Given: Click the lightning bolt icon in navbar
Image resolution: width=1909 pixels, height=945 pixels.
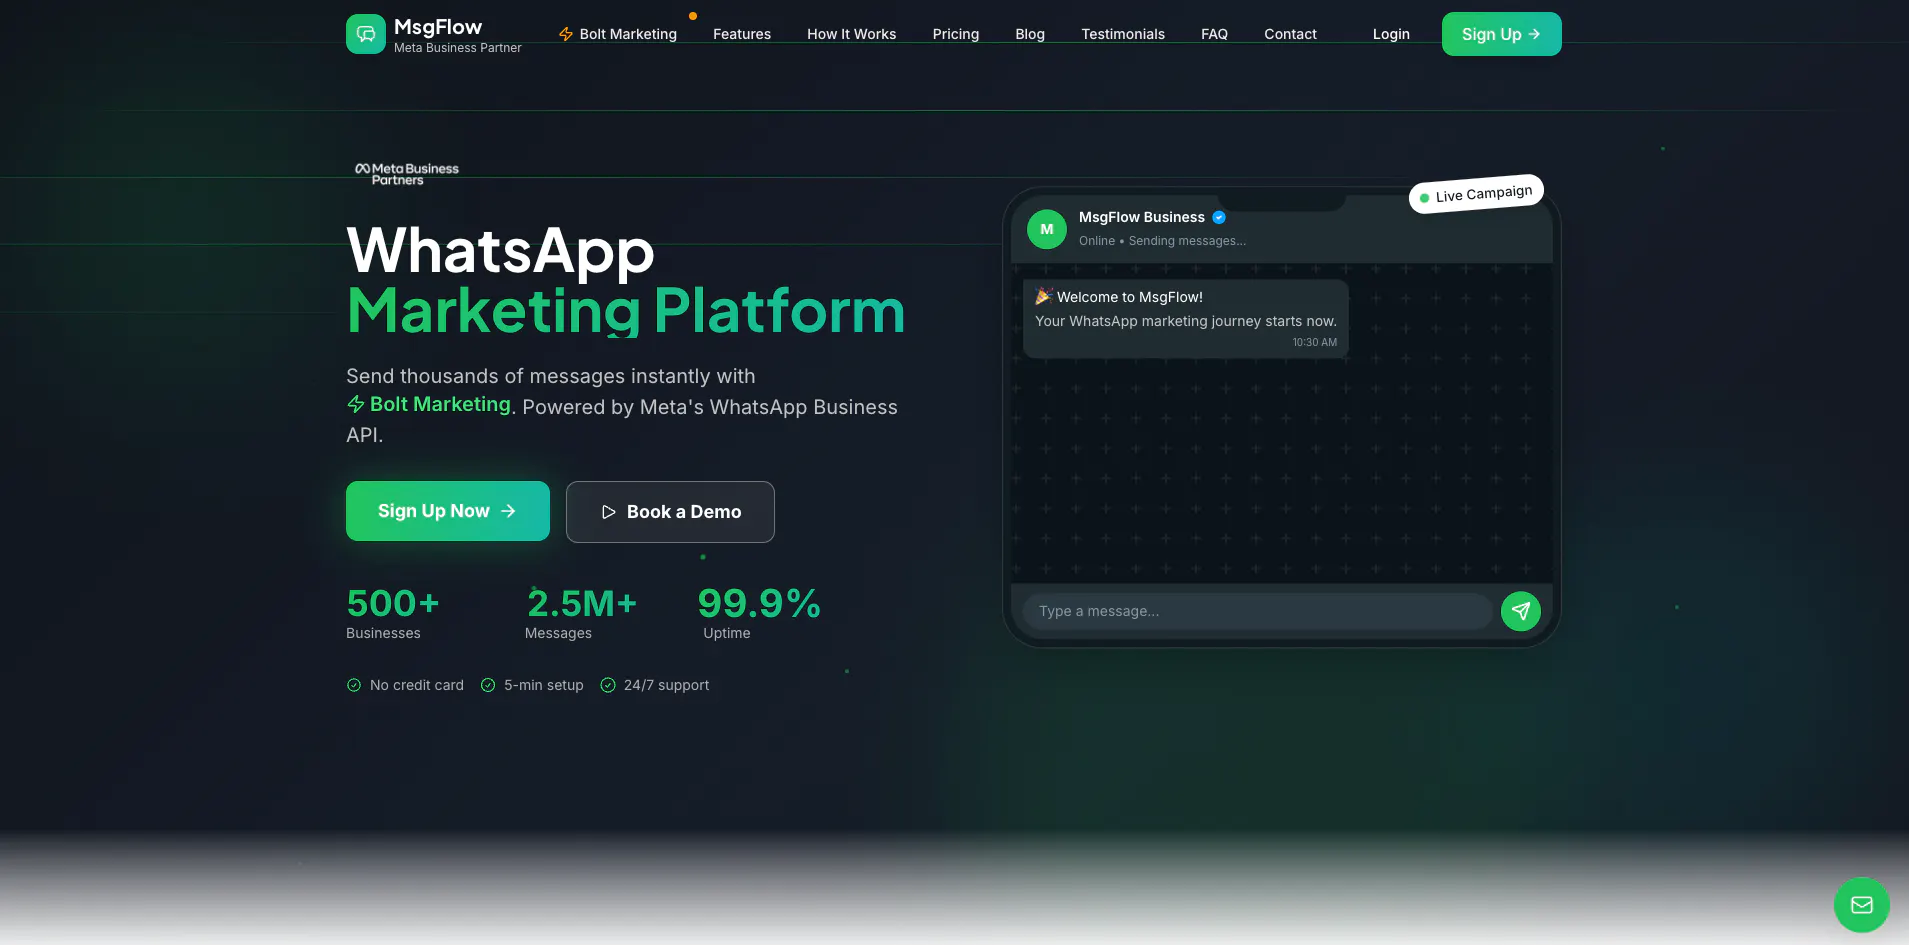Looking at the screenshot, I should [566, 34].
